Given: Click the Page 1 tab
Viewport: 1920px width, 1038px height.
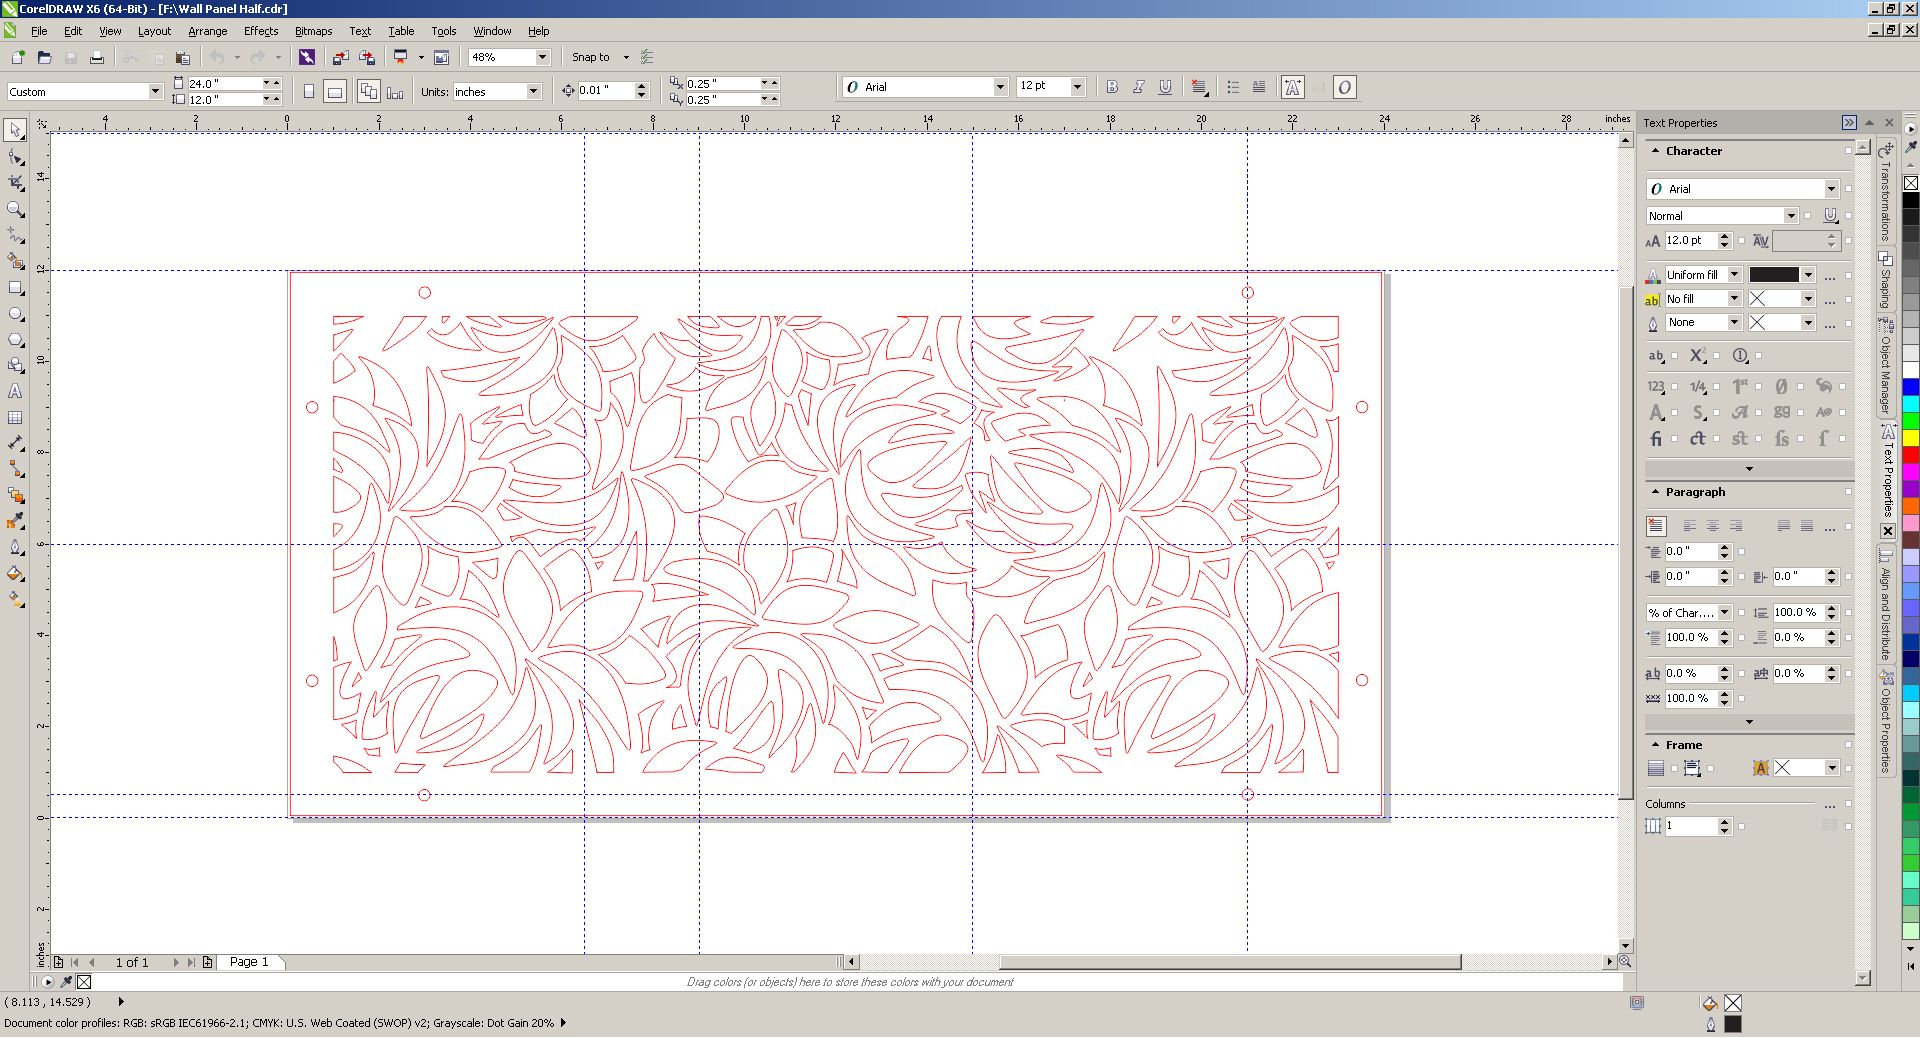Looking at the screenshot, I should click(249, 962).
